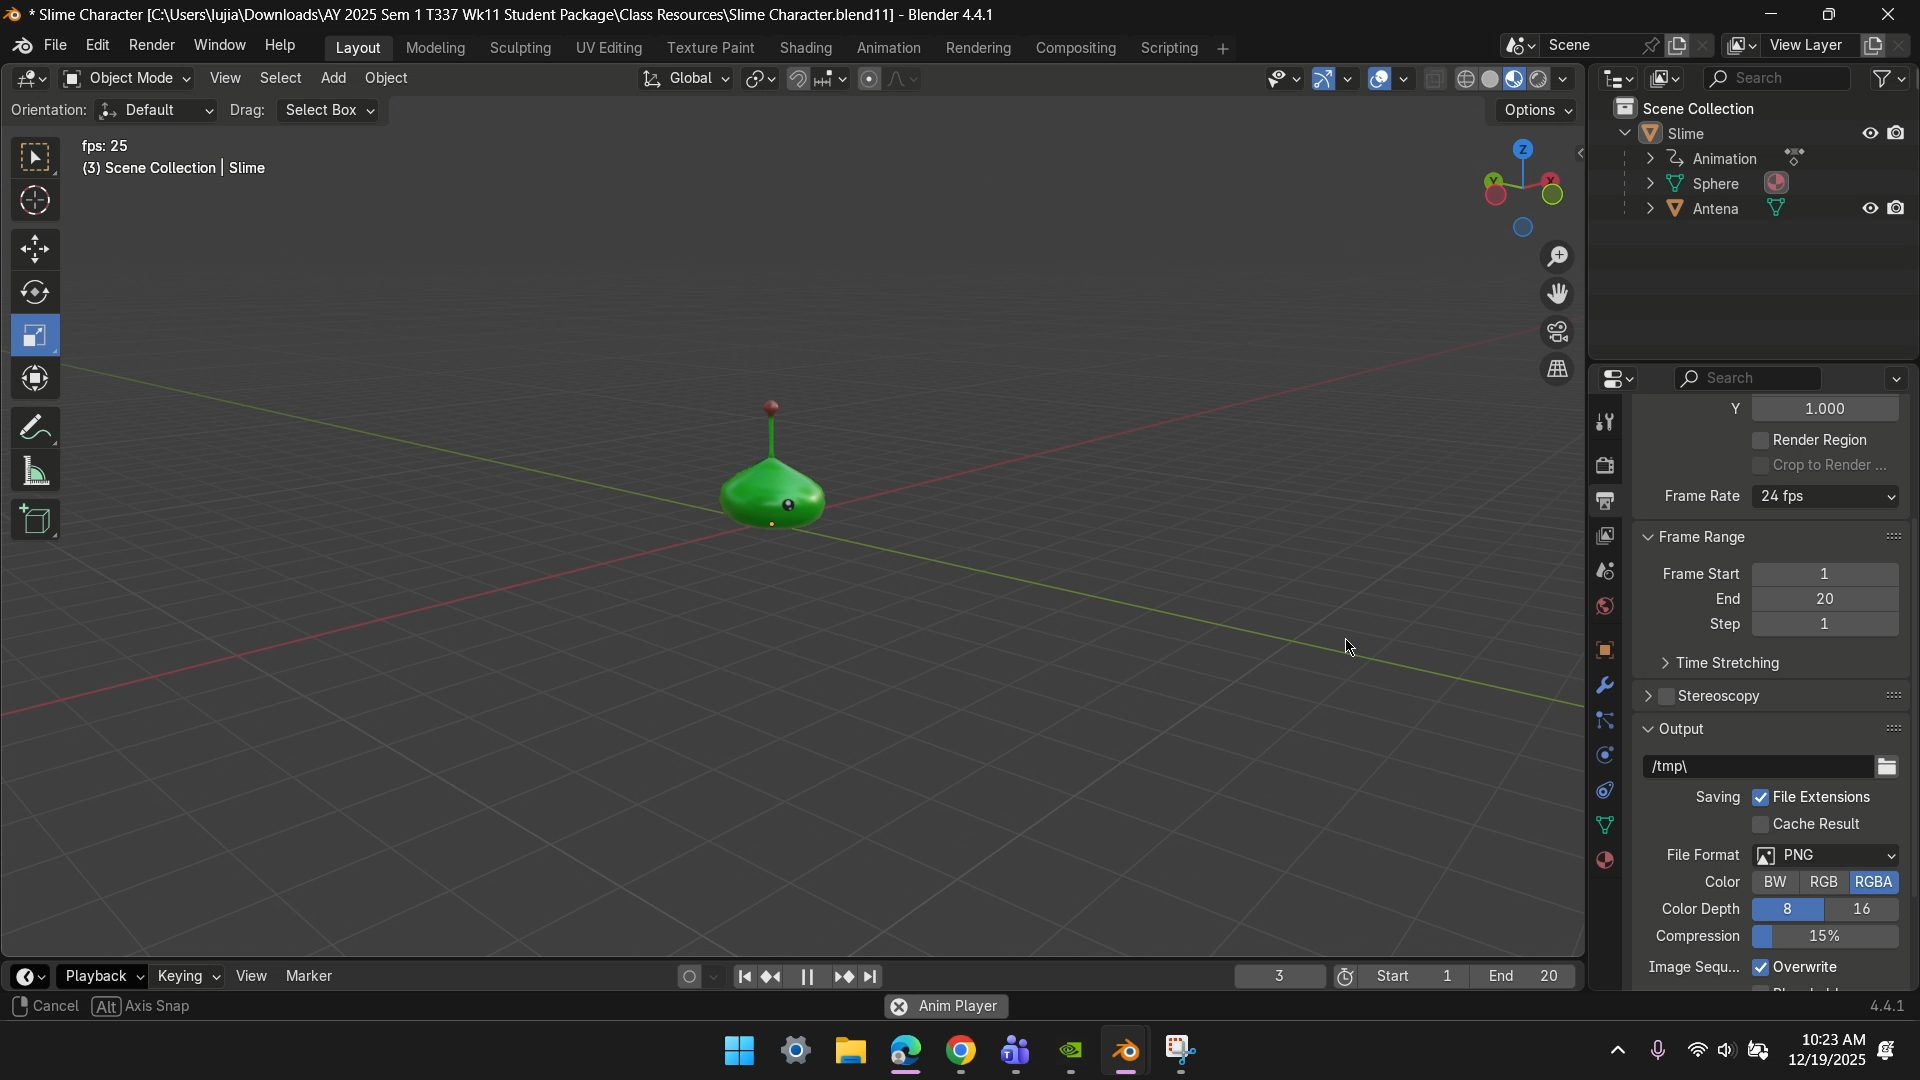Image resolution: width=1920 pixels, height=1080 pixels.
Task: Toggle camera view in viewport
Action: [x=1558, y=332]
